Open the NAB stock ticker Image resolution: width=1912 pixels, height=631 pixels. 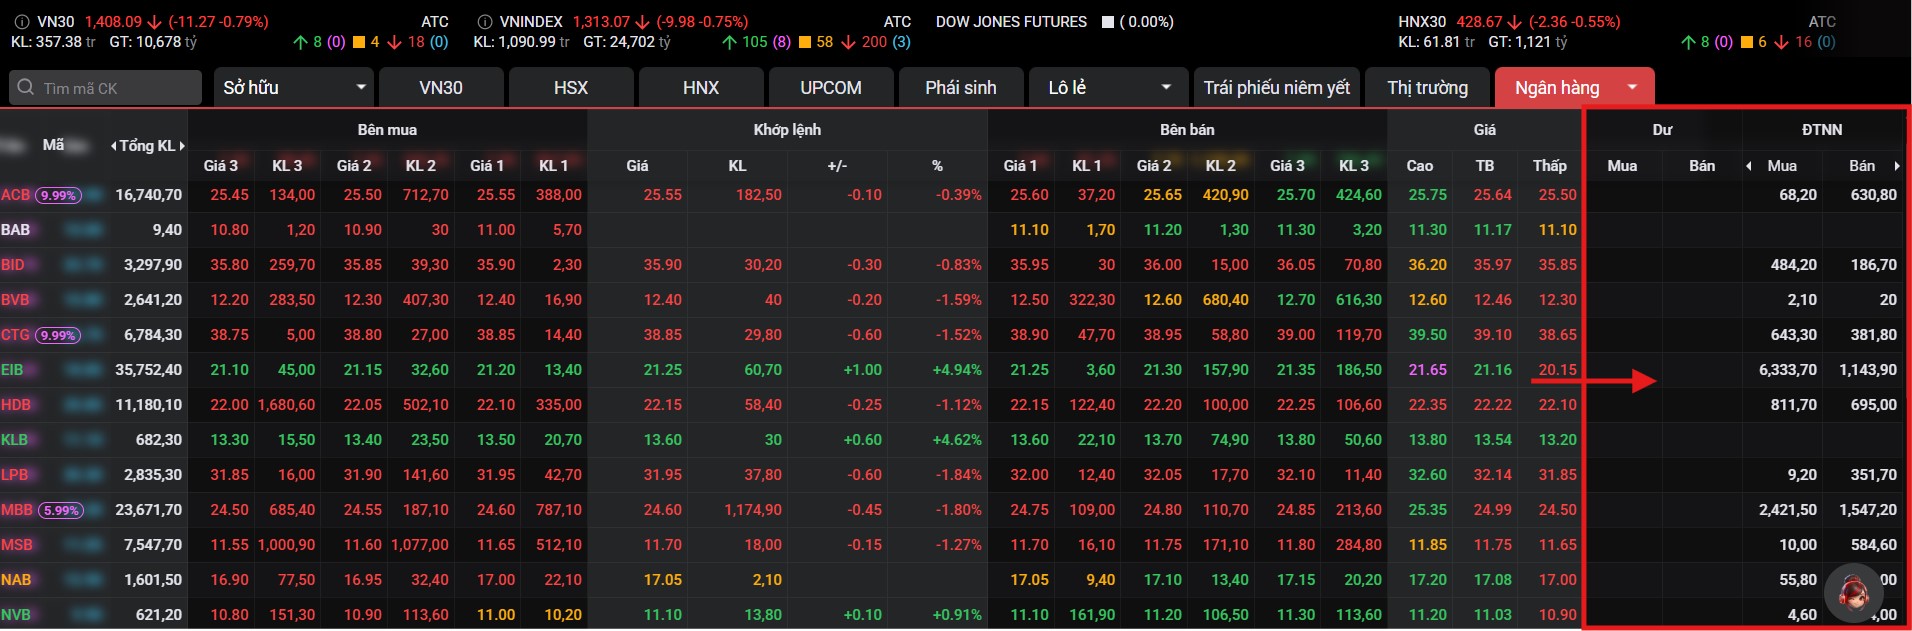[x=16, y=580]
